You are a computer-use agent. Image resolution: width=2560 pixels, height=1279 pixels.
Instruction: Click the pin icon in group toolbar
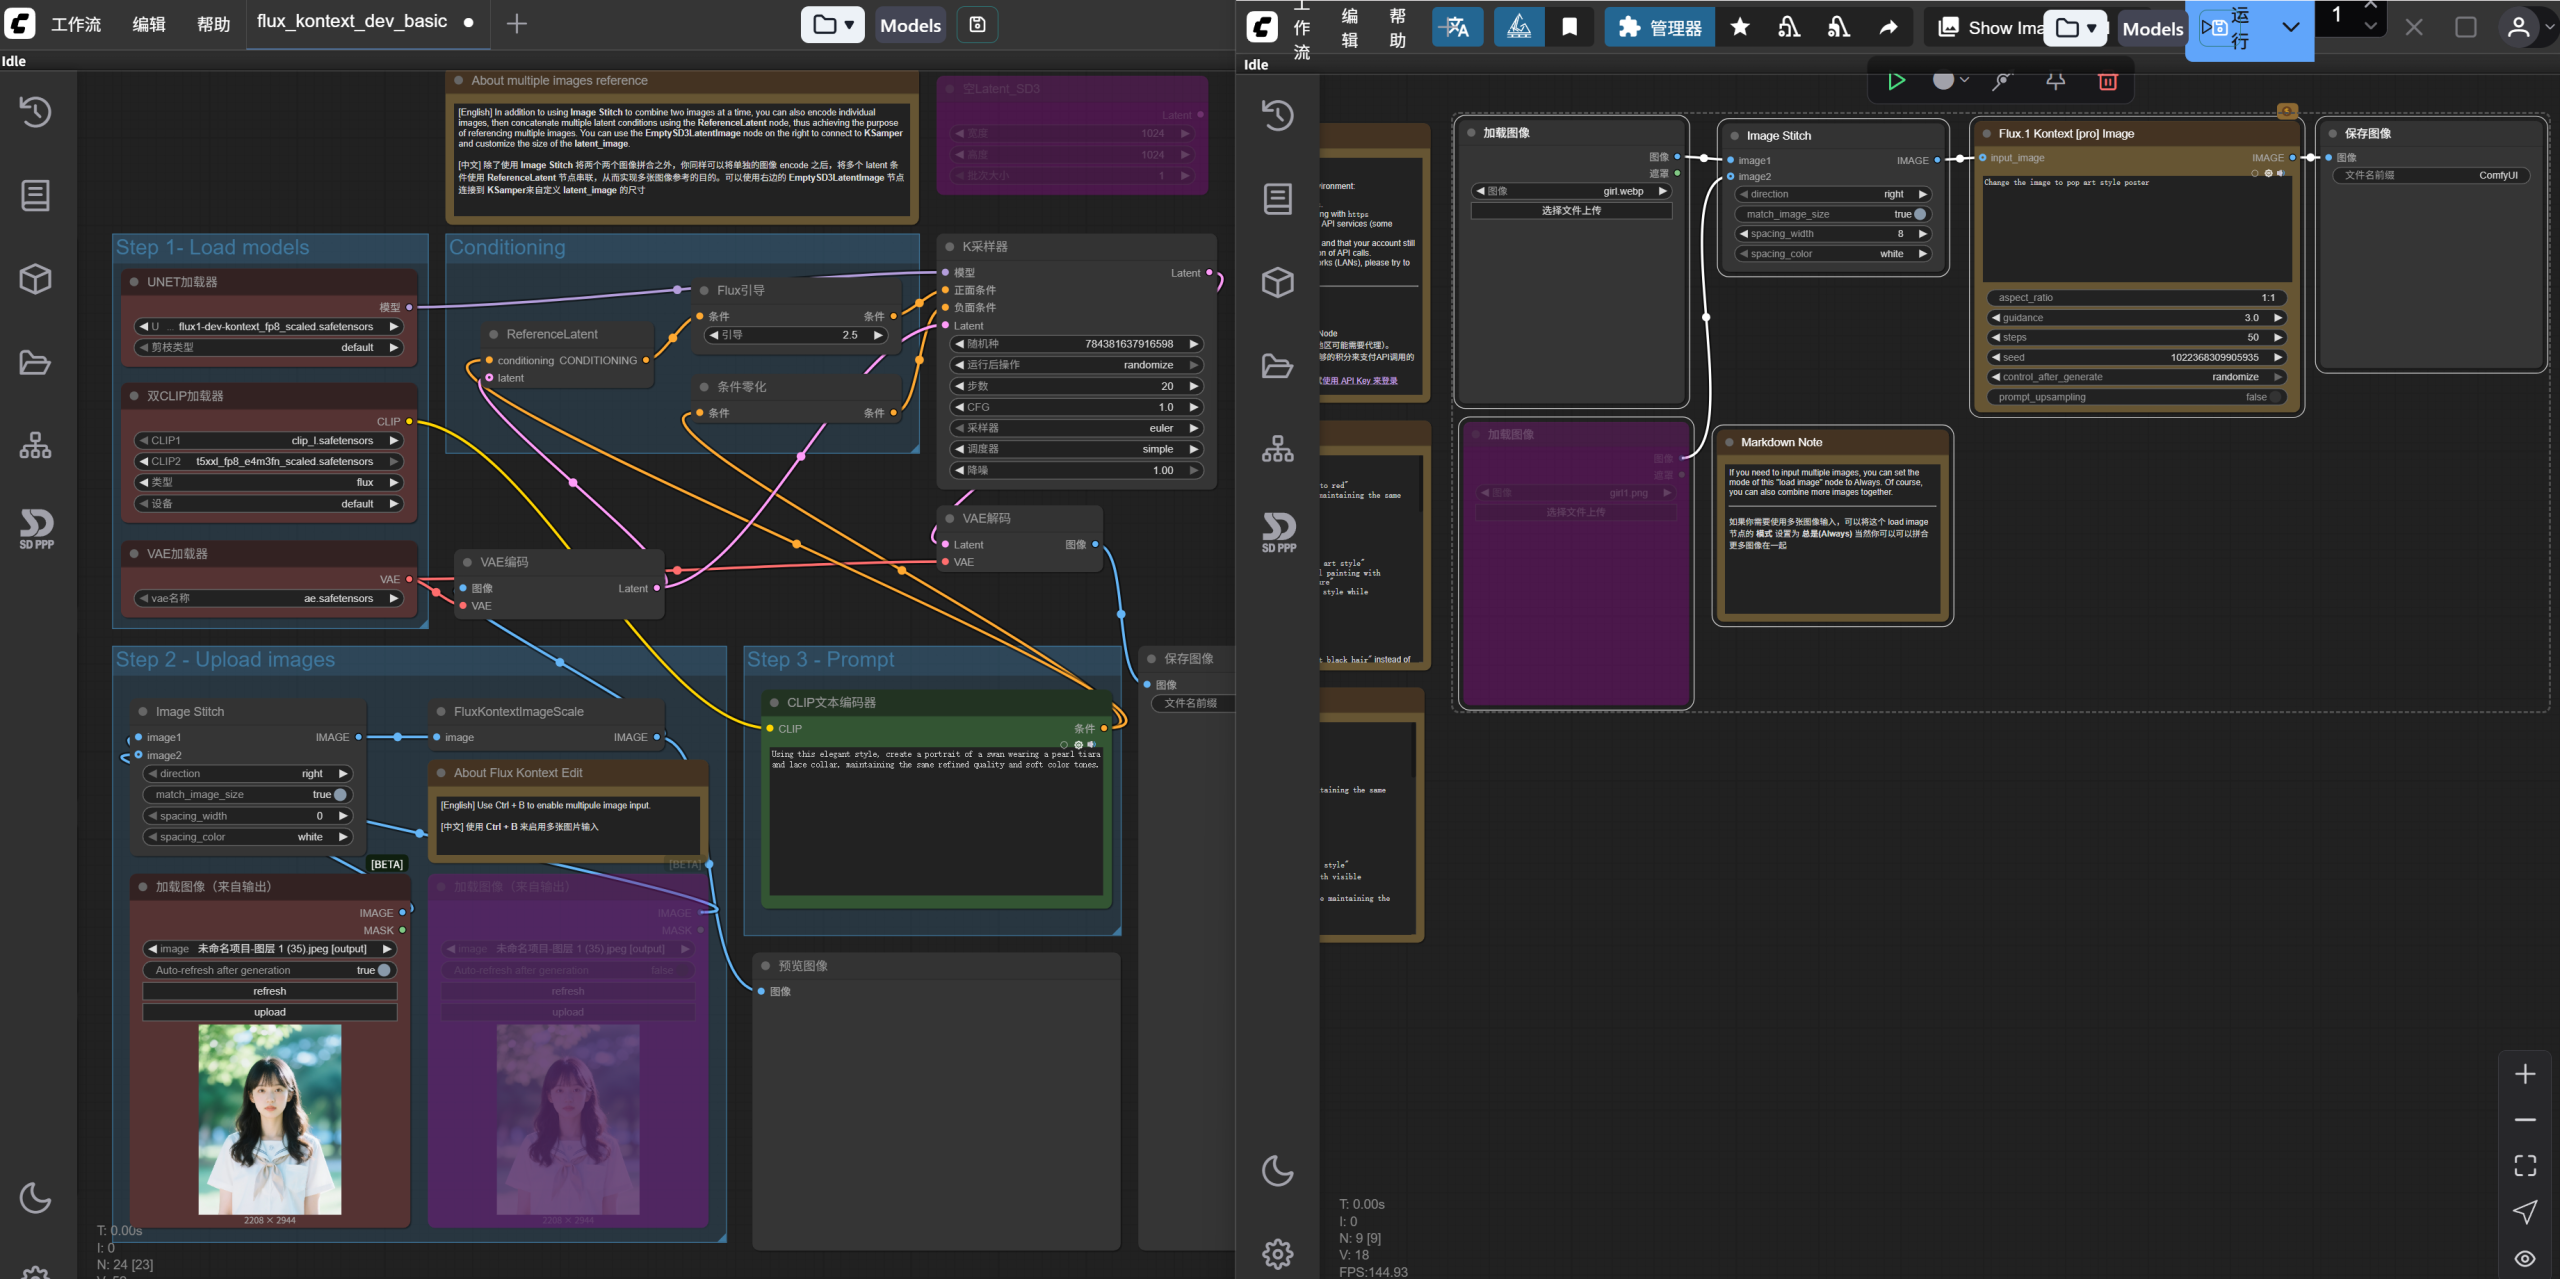tap(2055, 82)
